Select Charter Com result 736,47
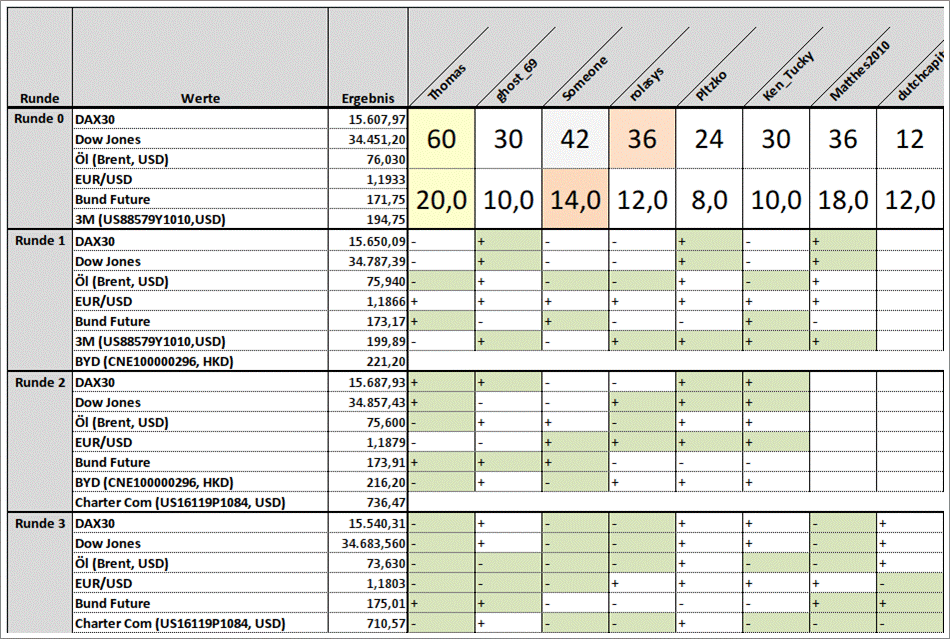 [368, 502]
